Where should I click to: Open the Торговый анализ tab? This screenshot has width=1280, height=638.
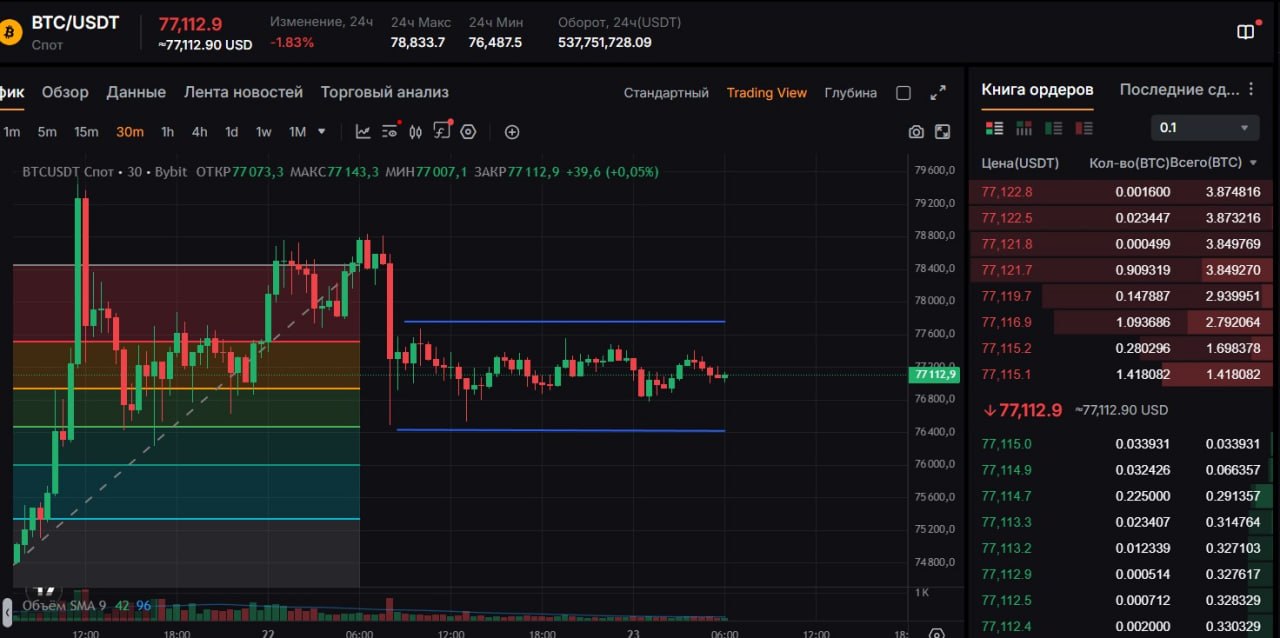point(384,92)
